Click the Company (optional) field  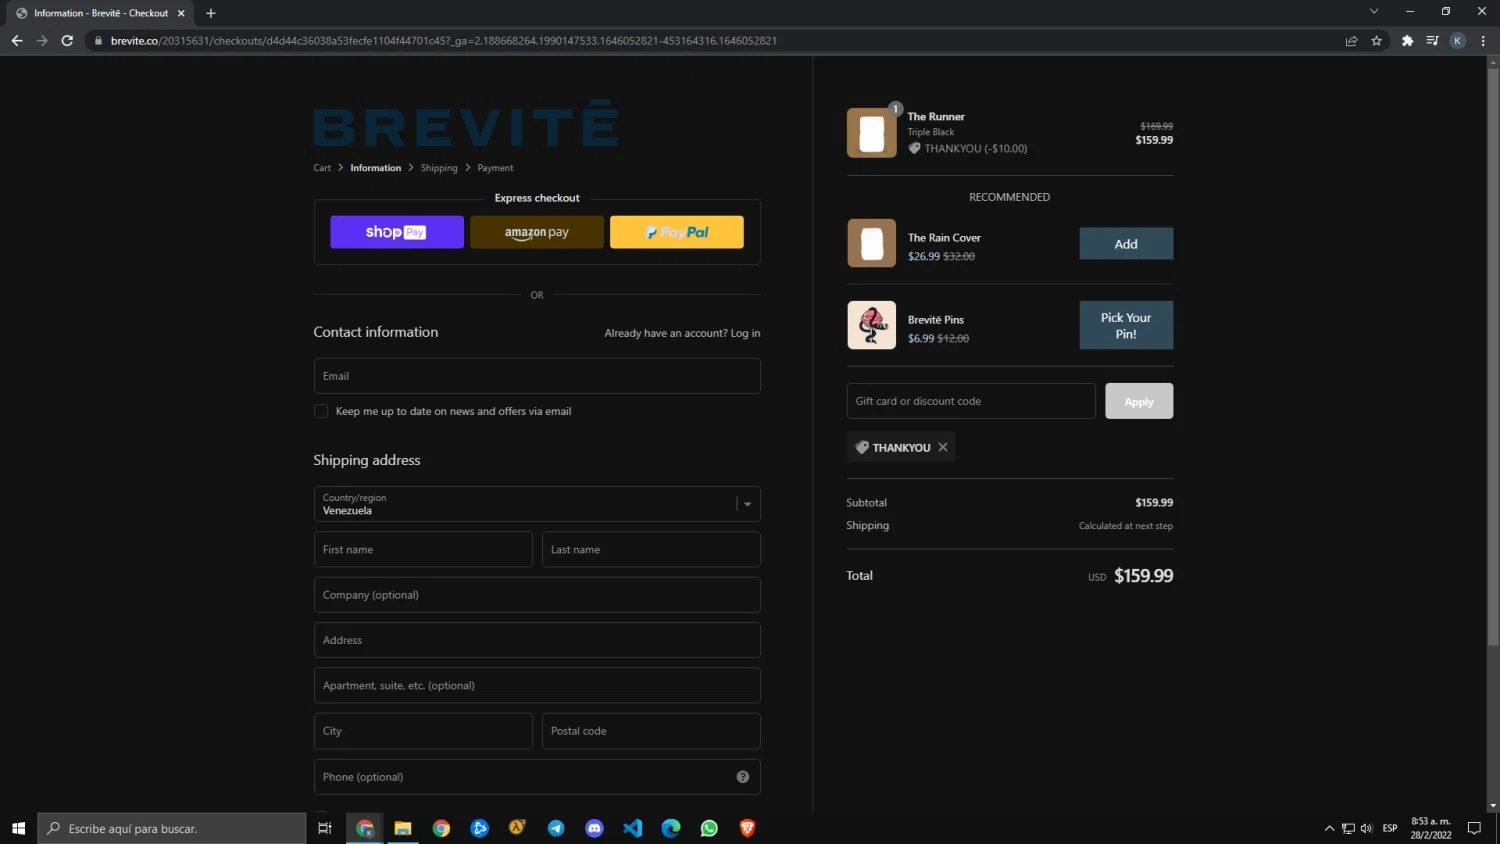[537, 595]
